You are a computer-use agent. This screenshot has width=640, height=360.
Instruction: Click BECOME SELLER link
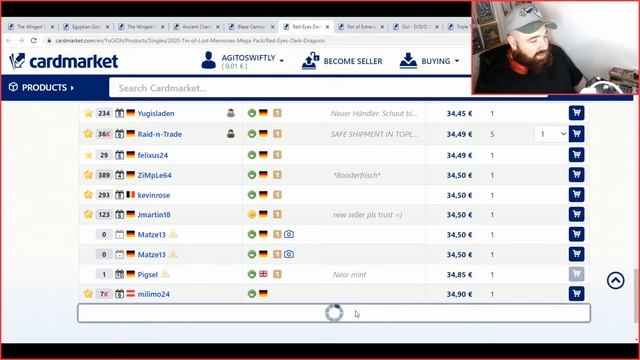point(342,61)
